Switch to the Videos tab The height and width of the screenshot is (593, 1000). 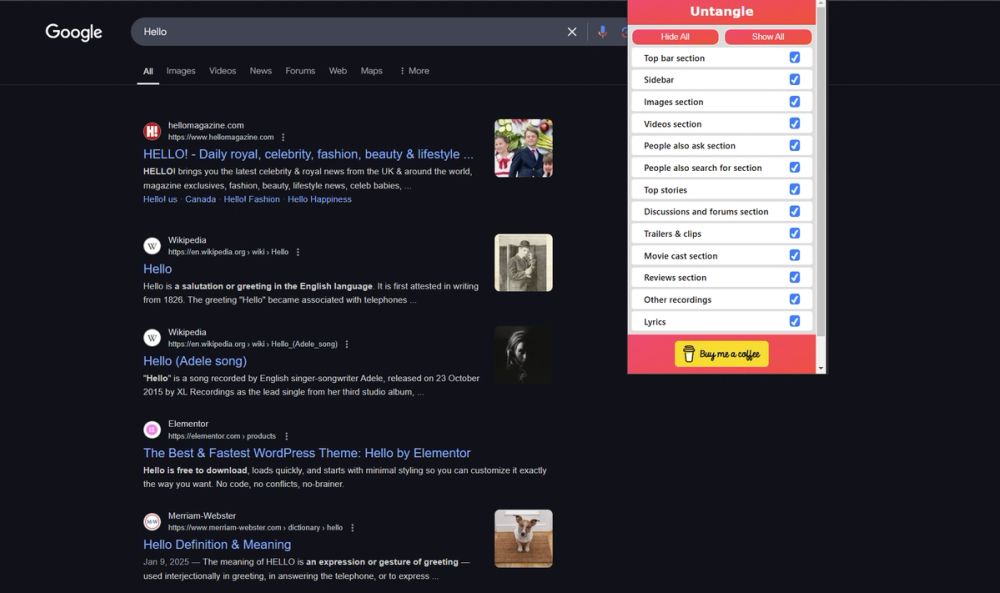pyautogui.click(x=223, y=71)
